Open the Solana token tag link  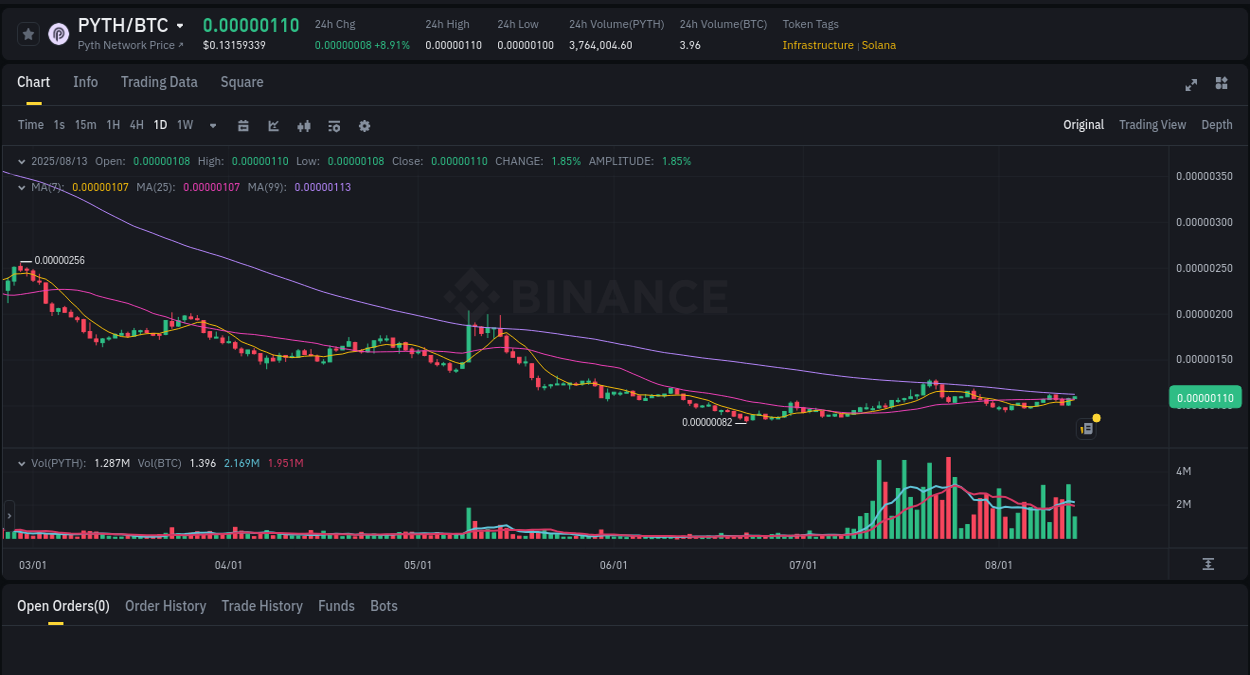(878, 45)
